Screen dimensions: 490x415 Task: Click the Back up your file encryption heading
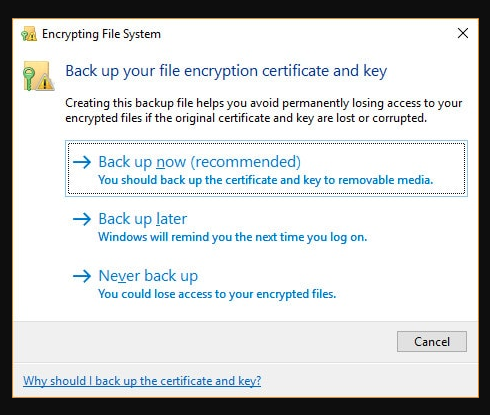(226, 71)
